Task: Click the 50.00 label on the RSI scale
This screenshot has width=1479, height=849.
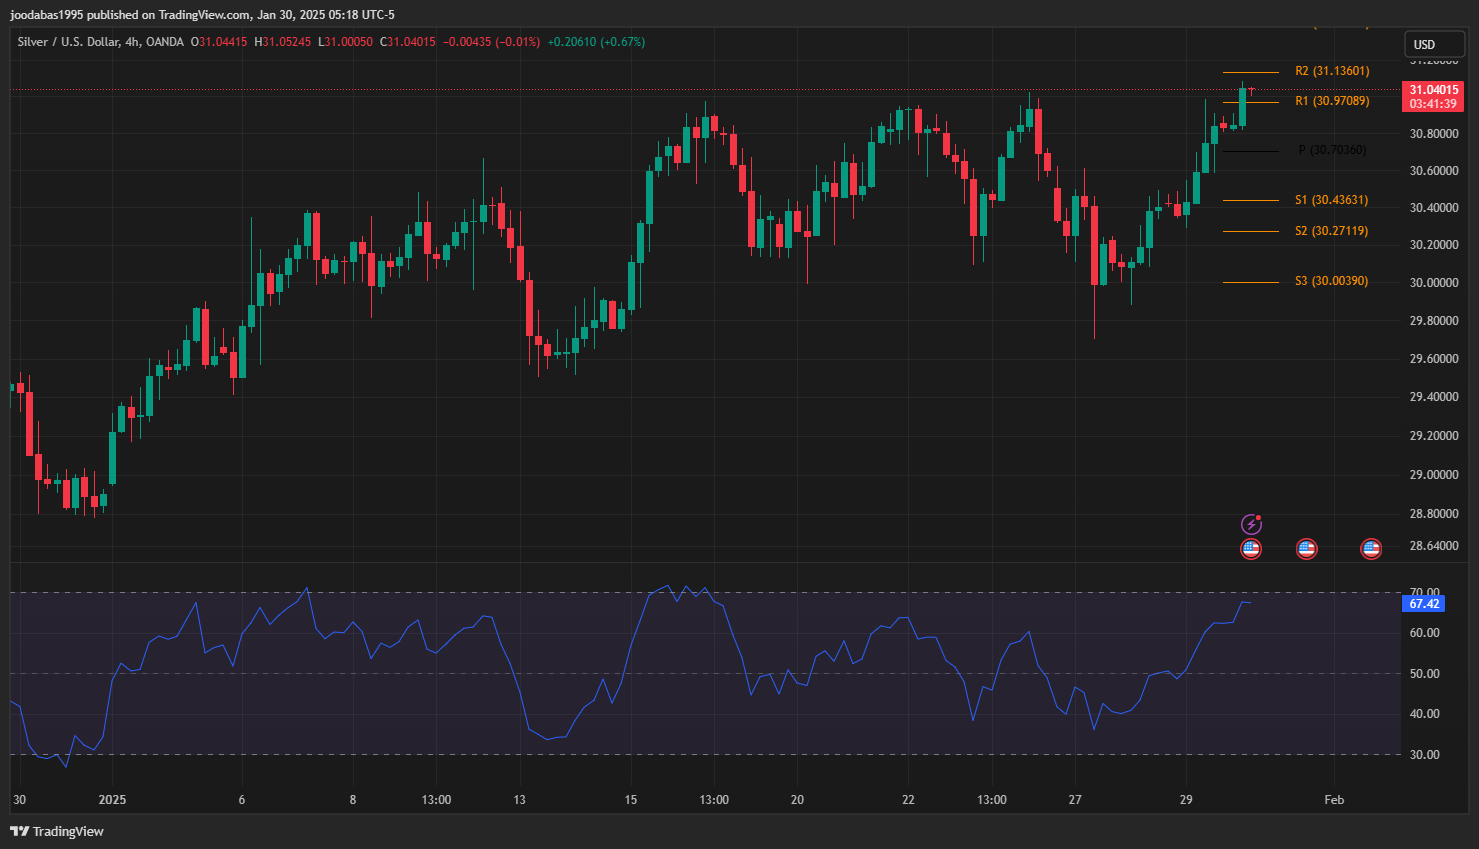Action: pyautogui.click(x=1424, y=673)
